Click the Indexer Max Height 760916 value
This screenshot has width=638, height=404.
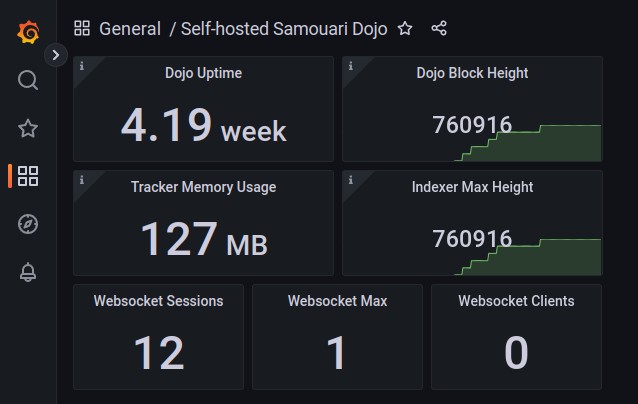click(472, 238)
